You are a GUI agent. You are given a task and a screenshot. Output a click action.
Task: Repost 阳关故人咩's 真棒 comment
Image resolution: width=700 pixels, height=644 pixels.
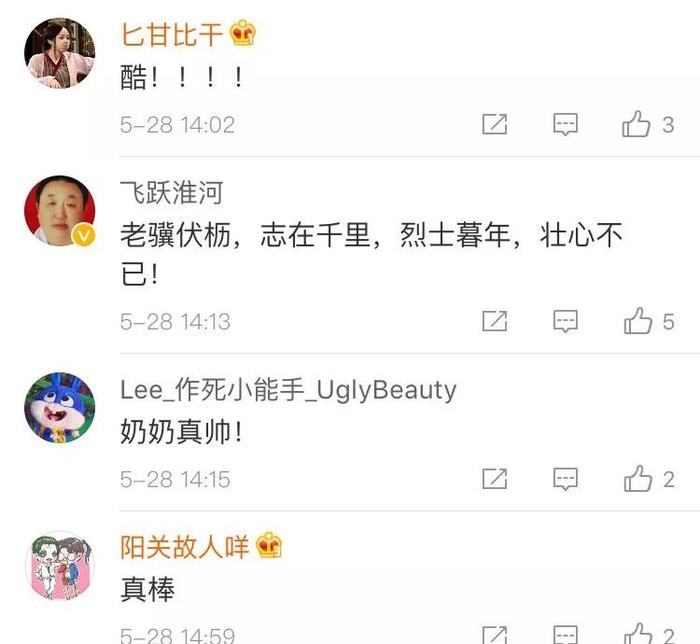click(x=495, y=635)
